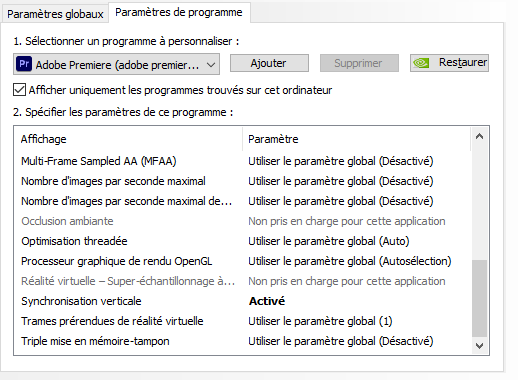518x380 pixels.
Task: Click the scroll down arrow in settings list
Action: pyautogui.click(x=479, y=346)
